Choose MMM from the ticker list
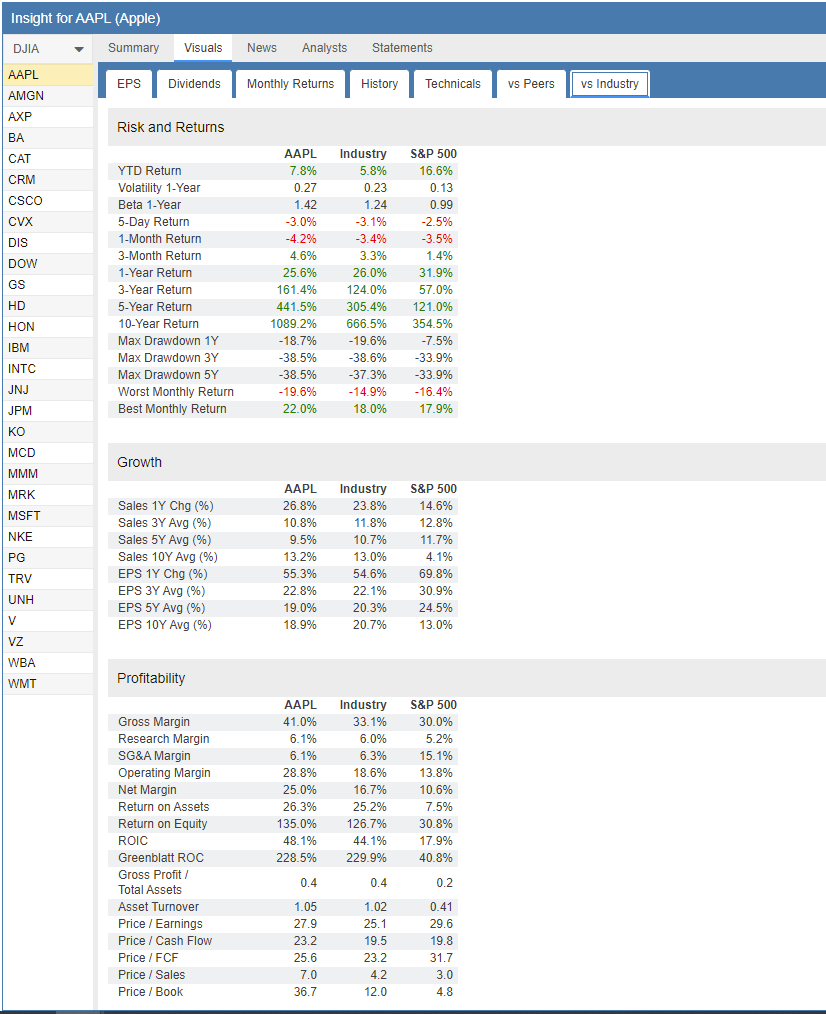Image resolution: width=826 pixels, height=1014 pixels. [48, 474]
